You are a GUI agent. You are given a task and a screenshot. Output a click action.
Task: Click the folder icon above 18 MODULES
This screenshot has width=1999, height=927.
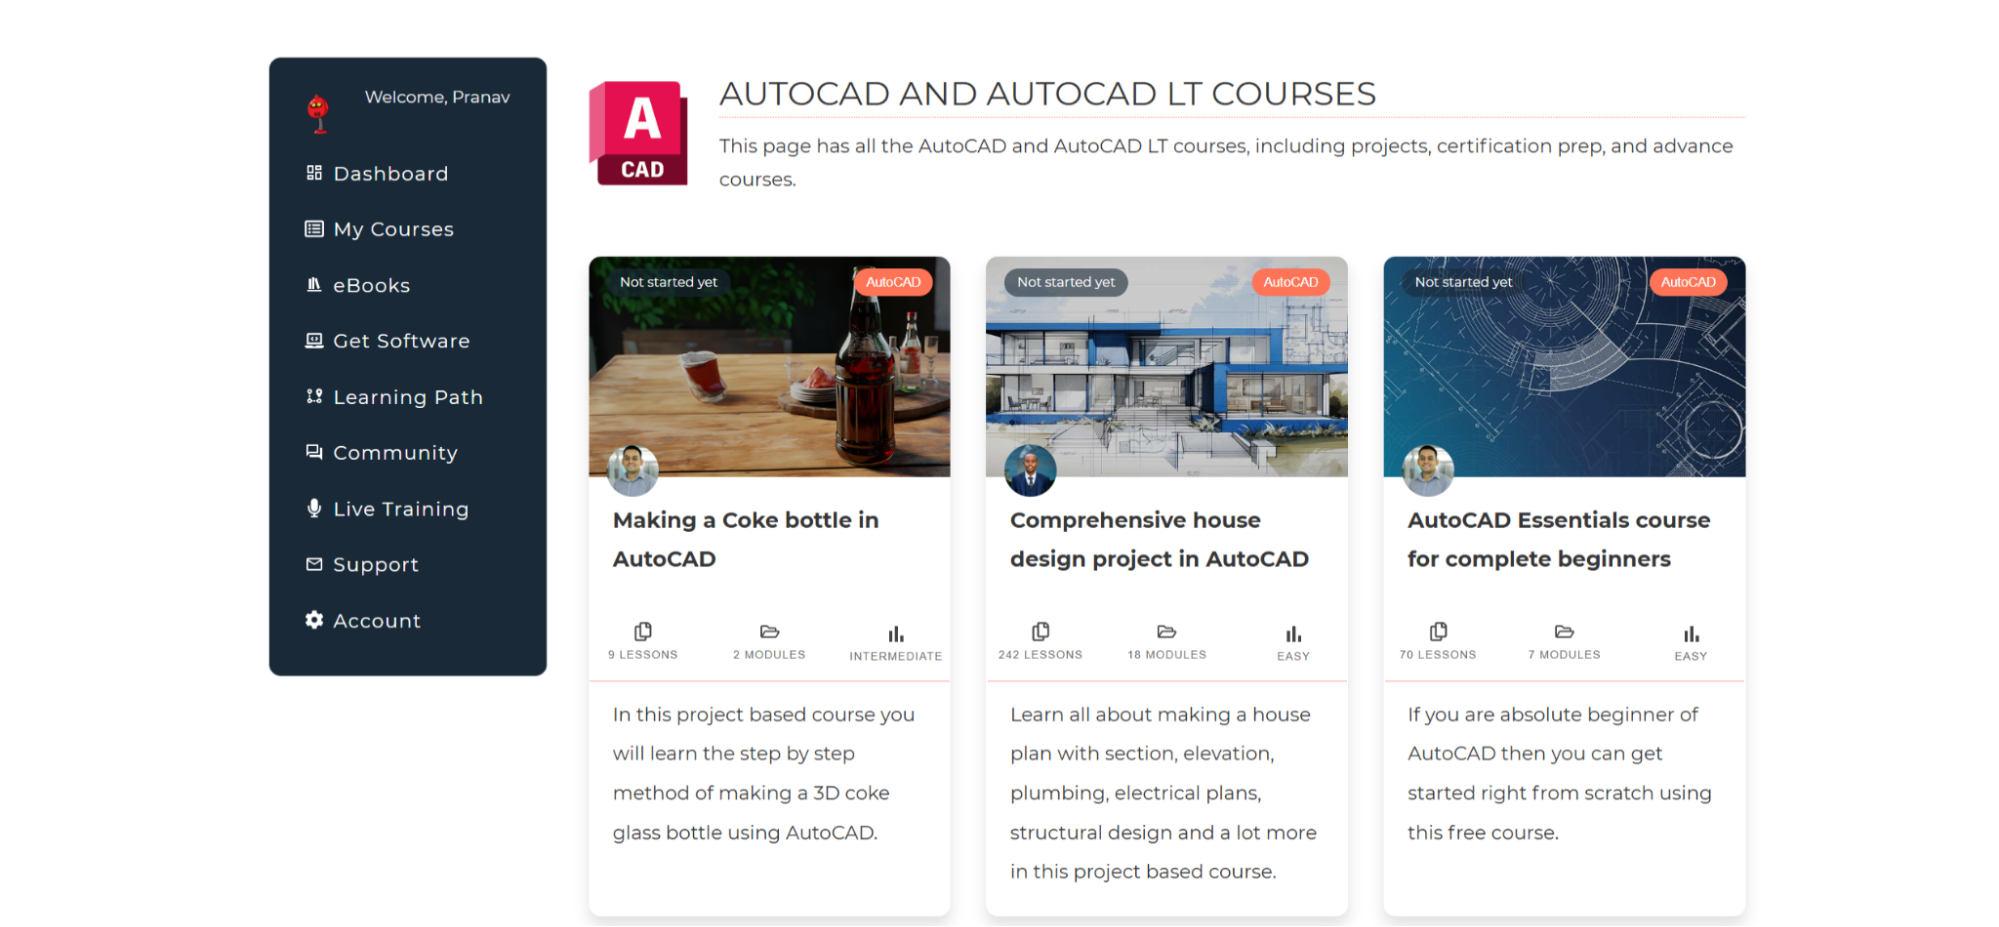[x=1166, y=631]
